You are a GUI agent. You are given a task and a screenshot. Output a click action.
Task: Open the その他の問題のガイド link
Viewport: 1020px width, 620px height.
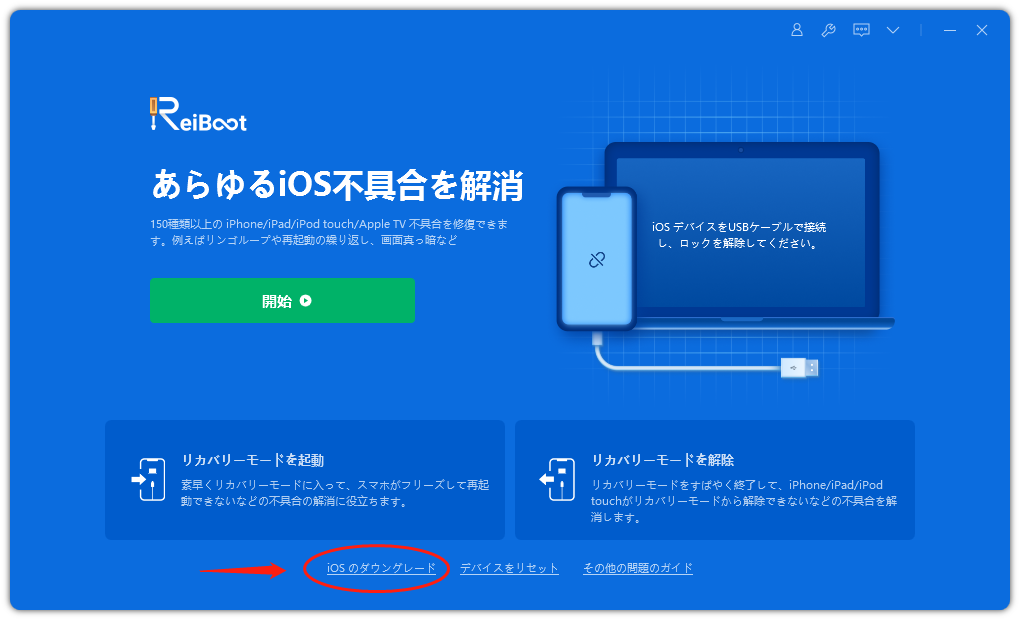638,568
